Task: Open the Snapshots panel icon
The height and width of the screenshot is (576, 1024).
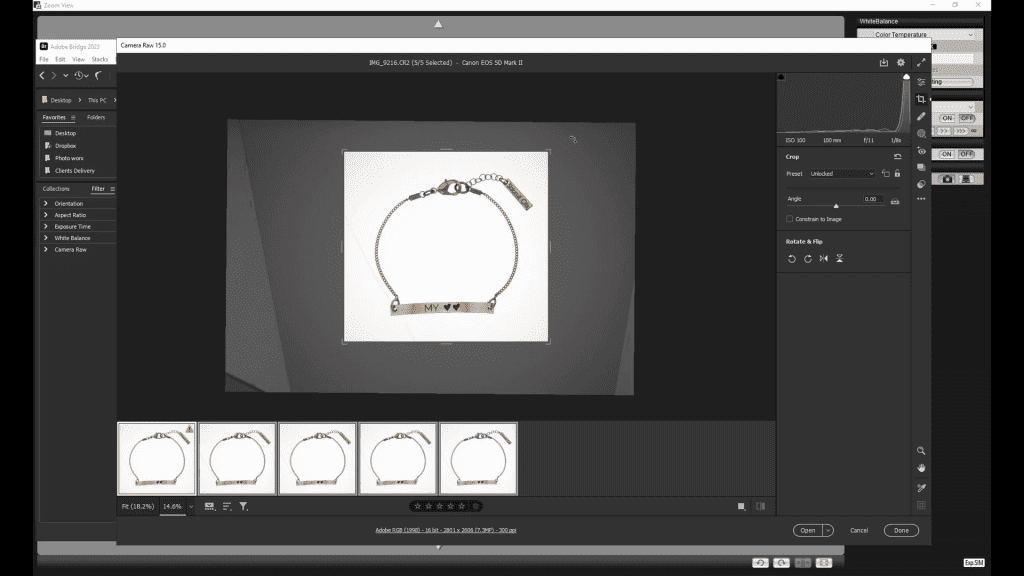Action: pos(921,167)
